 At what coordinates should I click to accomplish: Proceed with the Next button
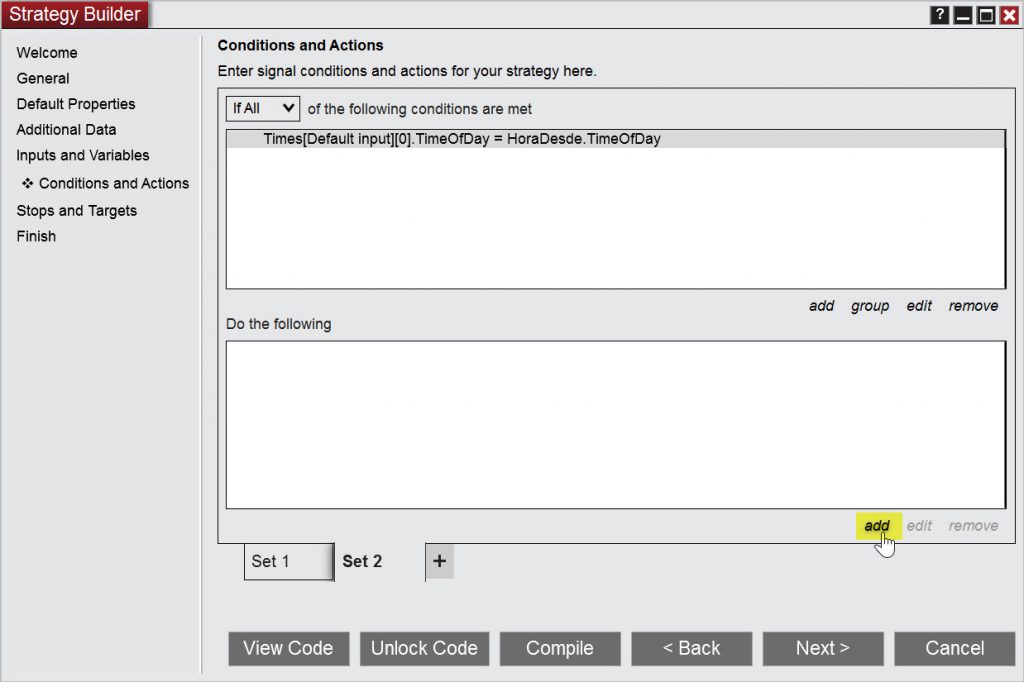(823, 649)
